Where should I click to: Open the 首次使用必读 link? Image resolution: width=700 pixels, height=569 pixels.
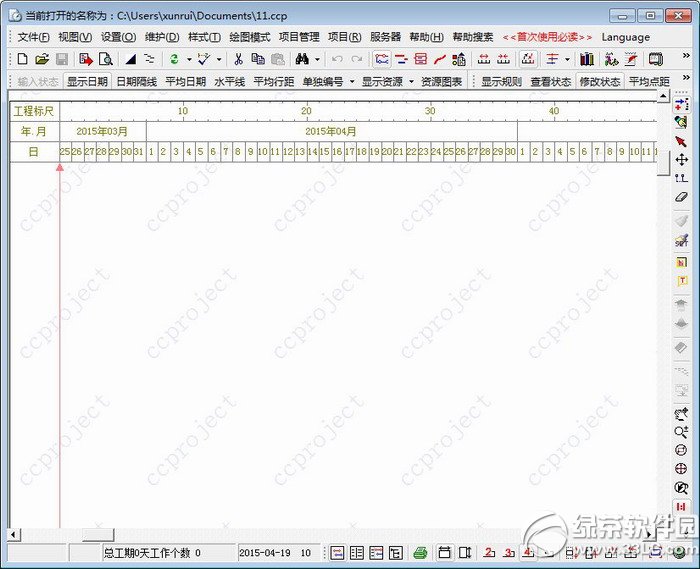[547, 37]
